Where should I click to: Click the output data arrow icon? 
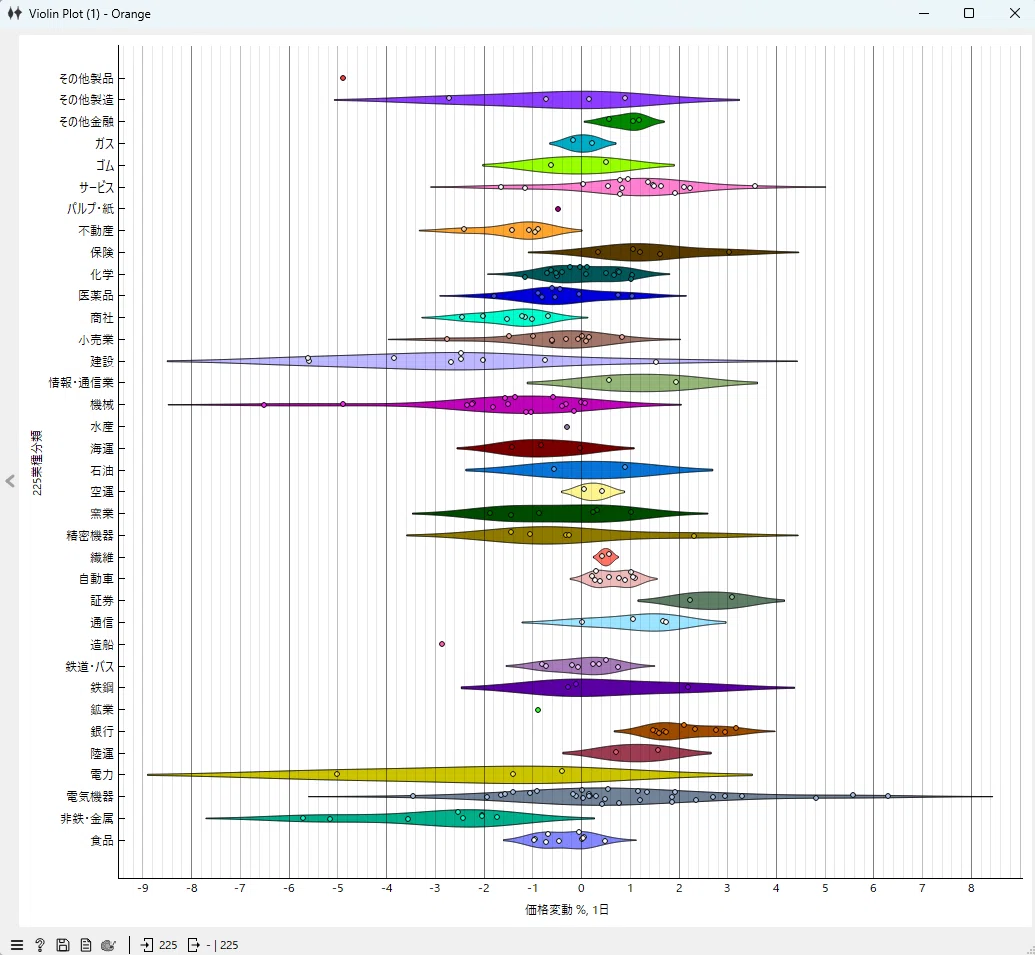[x=193, y=945]
